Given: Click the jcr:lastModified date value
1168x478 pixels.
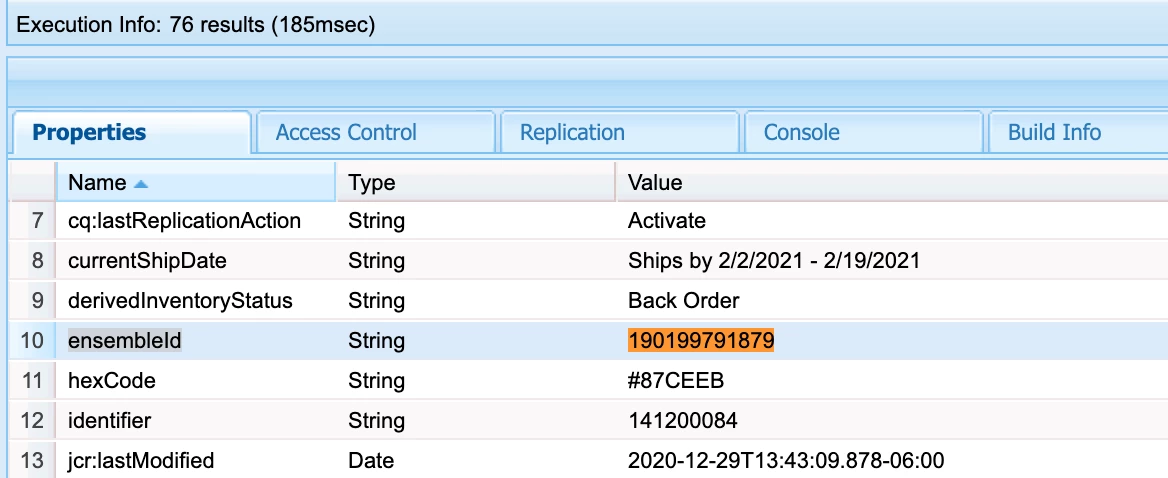Looking at the screenshot, I should coord(786,461).
